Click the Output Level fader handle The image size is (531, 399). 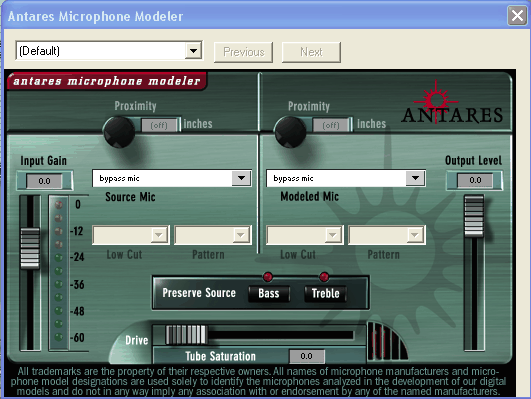474,215
